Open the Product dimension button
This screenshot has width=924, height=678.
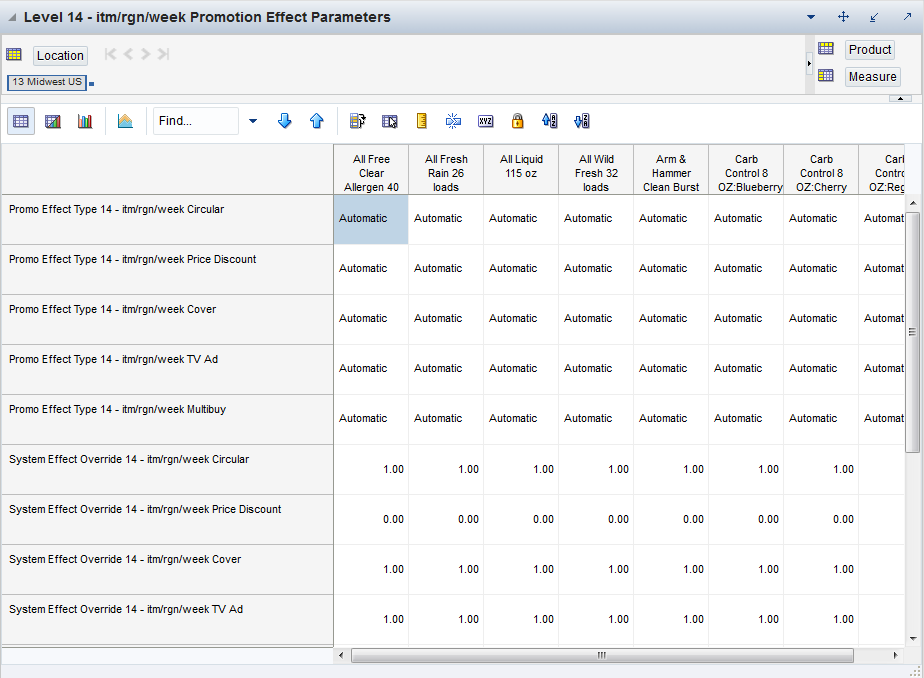869,50
